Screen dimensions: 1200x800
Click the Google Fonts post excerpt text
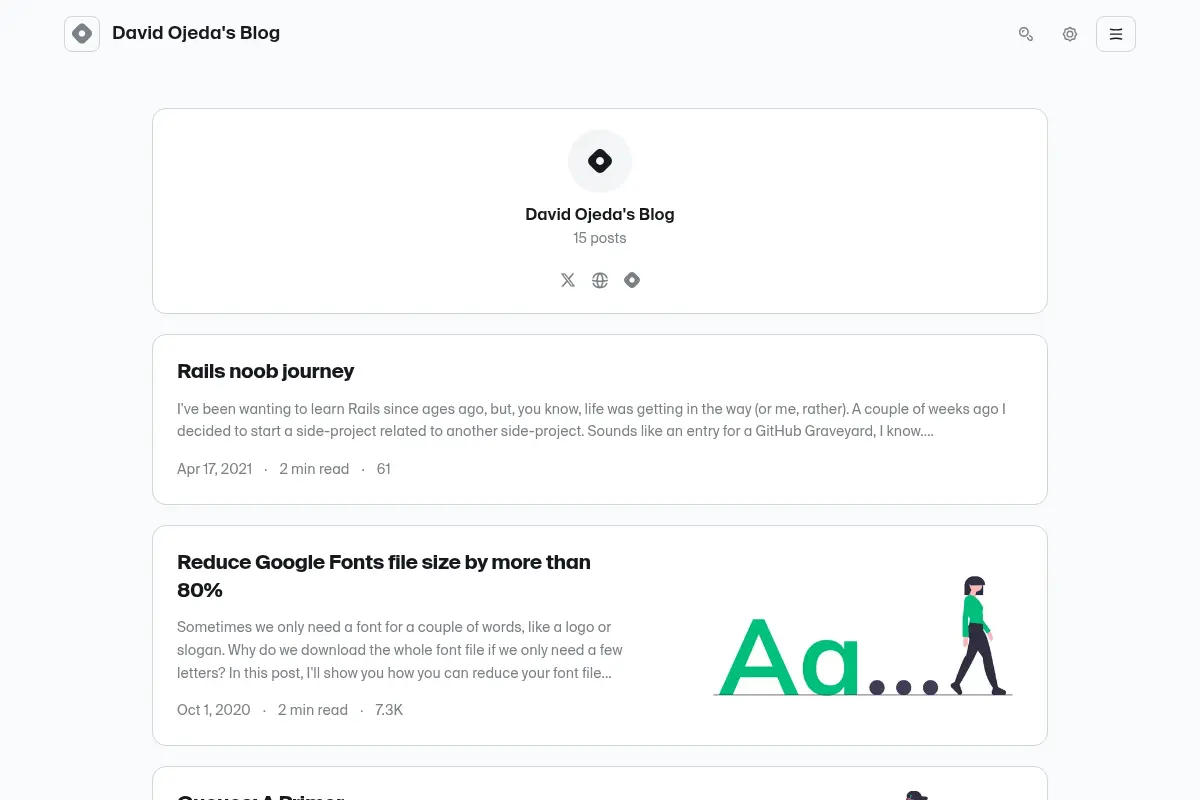click(x=400, y=650)
